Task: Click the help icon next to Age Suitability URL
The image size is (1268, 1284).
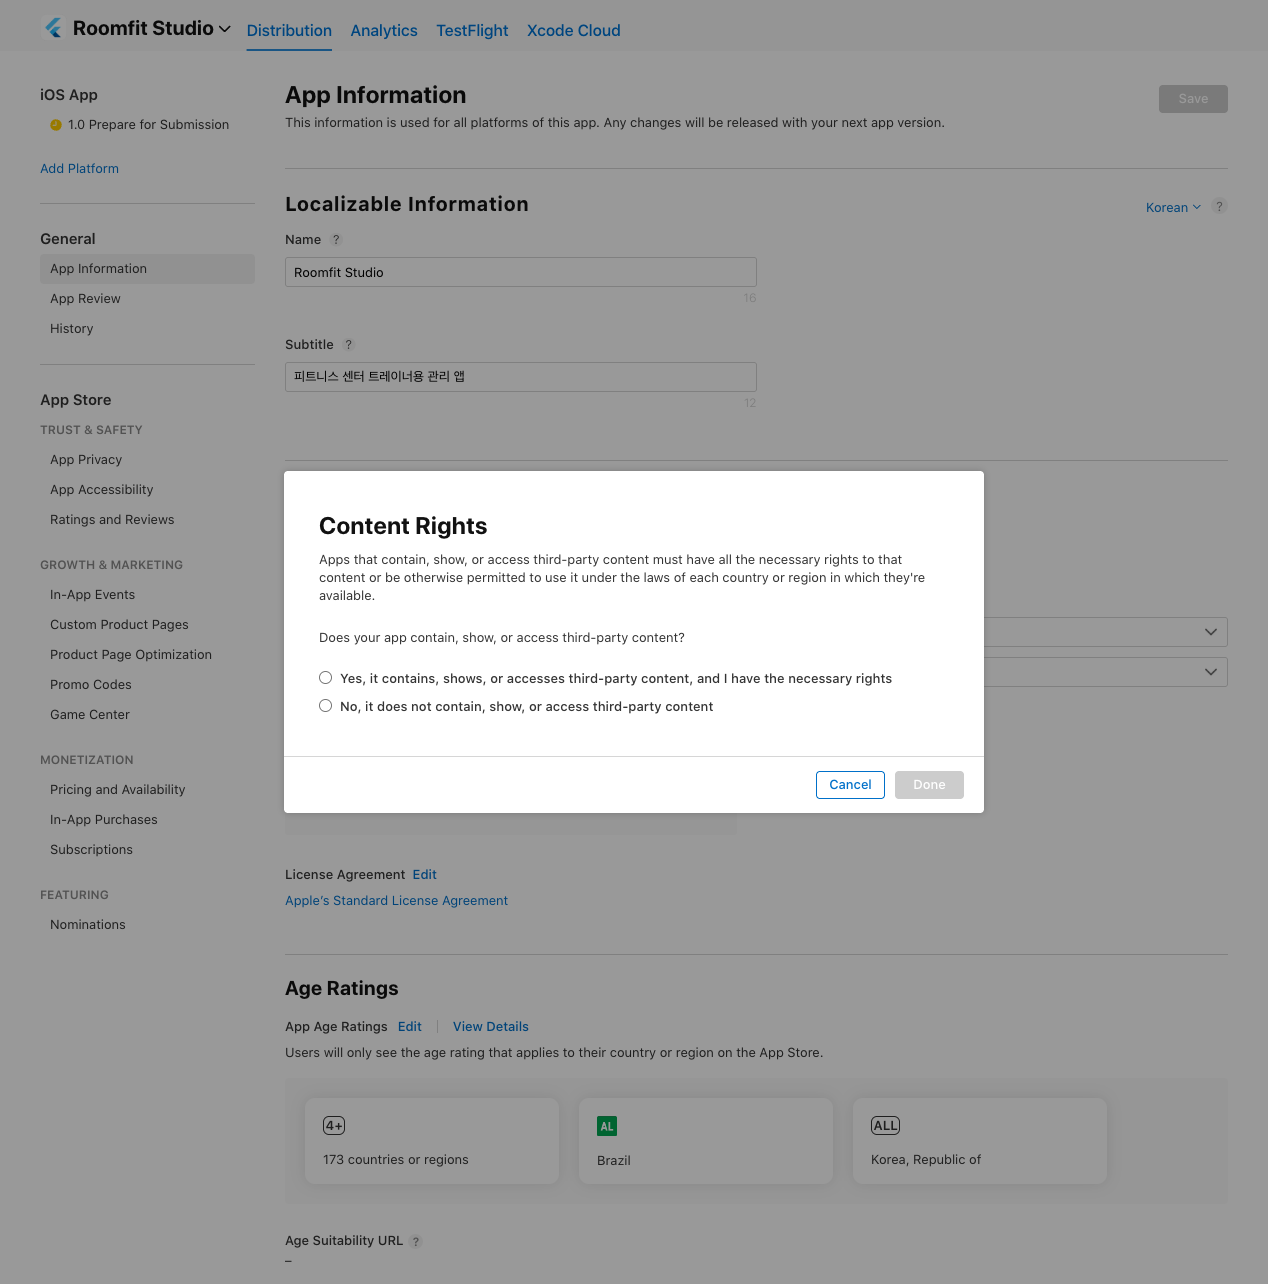Action: click(416, 1242)
